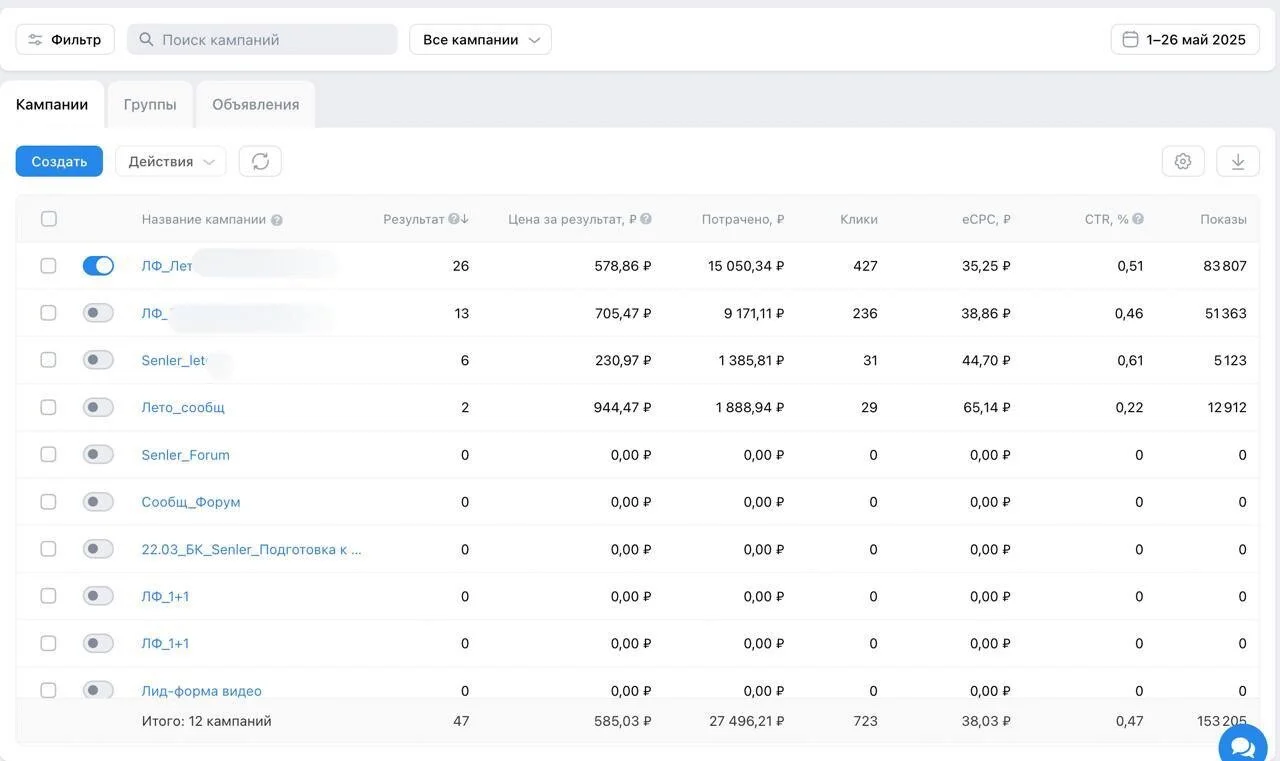
Task: Tick the select-all checkbox in table header
Action: tap(49, 219)
